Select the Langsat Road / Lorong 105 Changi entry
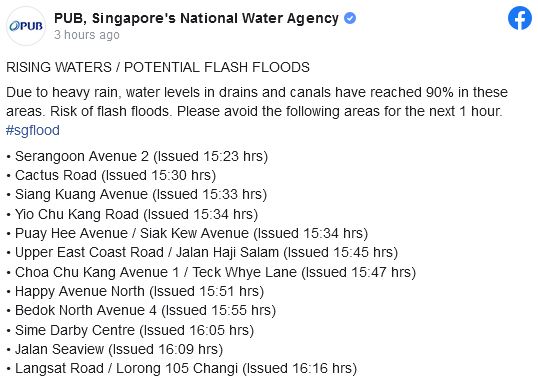 (182, 368)
